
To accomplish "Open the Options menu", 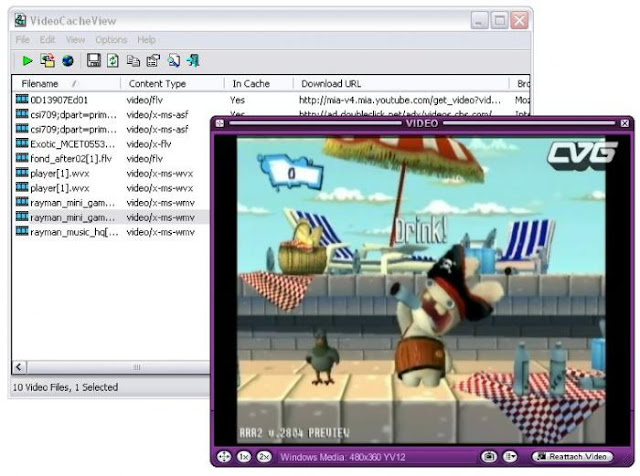I will point(111,40).
